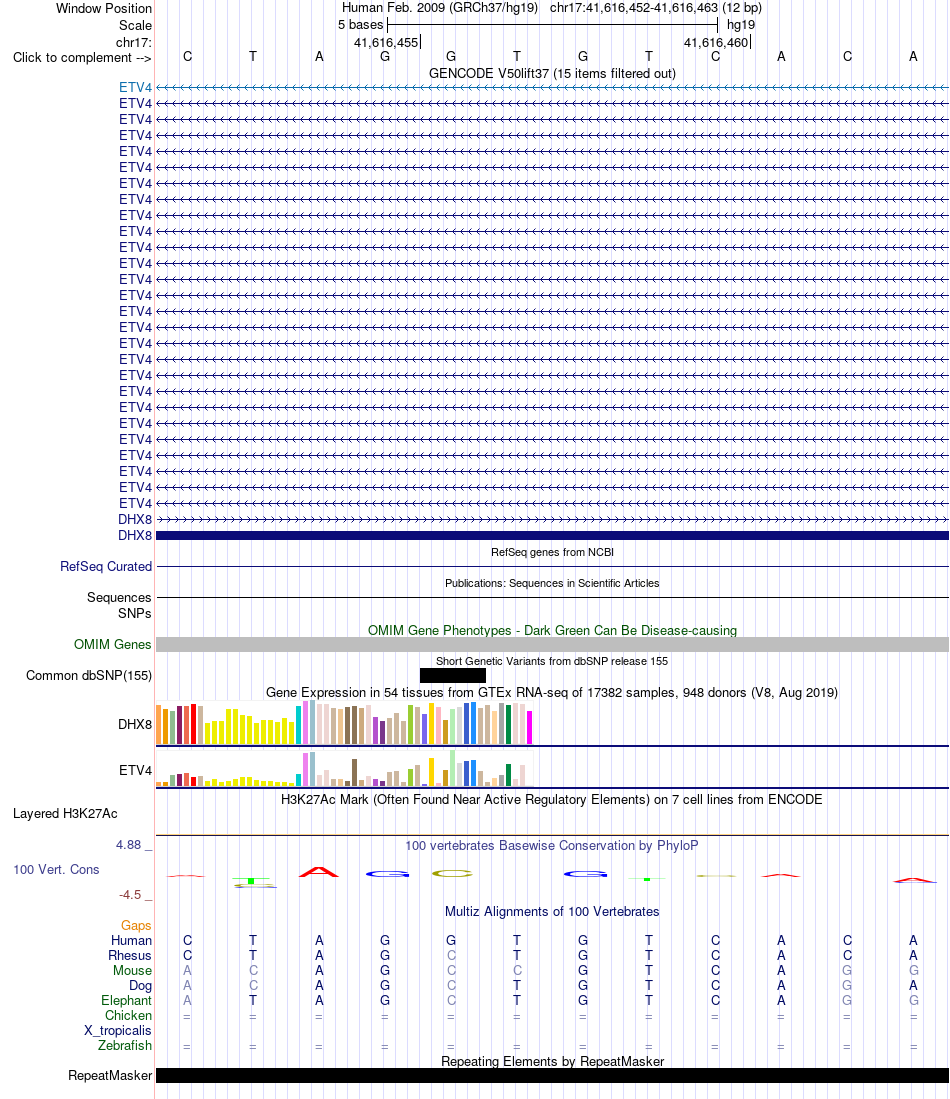Image resolution: width=950 pixels, height=1099 pixels.
Task: Click the 100 Vert. Cons track label
Action: pos(56,869)
